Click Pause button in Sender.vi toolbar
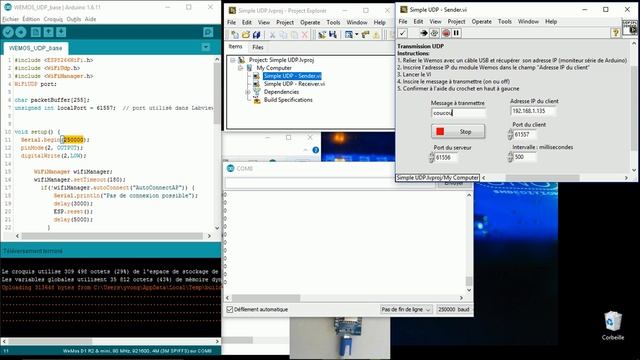This screenshot has height=360, width=640. 456,33
